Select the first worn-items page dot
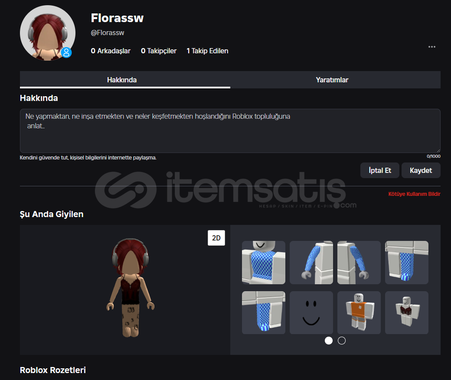The width and height of the screenshot is (451, 380). click(329, 341)
